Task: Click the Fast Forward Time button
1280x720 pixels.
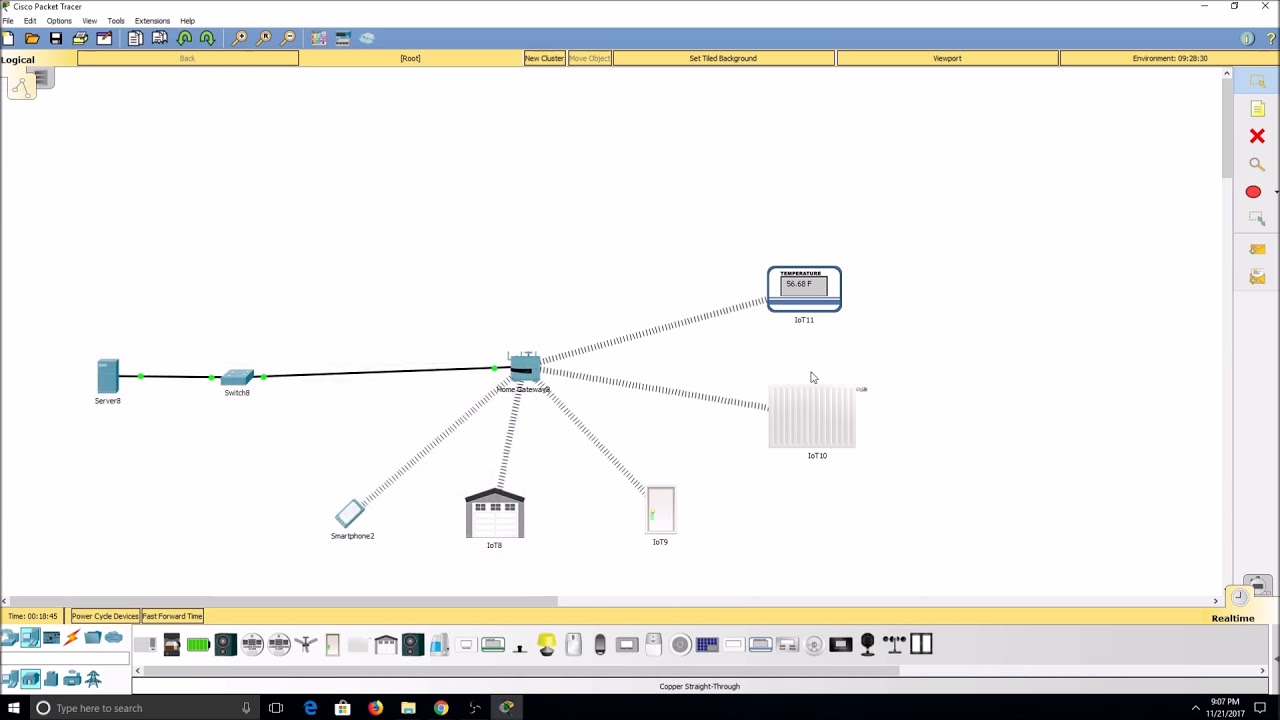Action: 172,616
